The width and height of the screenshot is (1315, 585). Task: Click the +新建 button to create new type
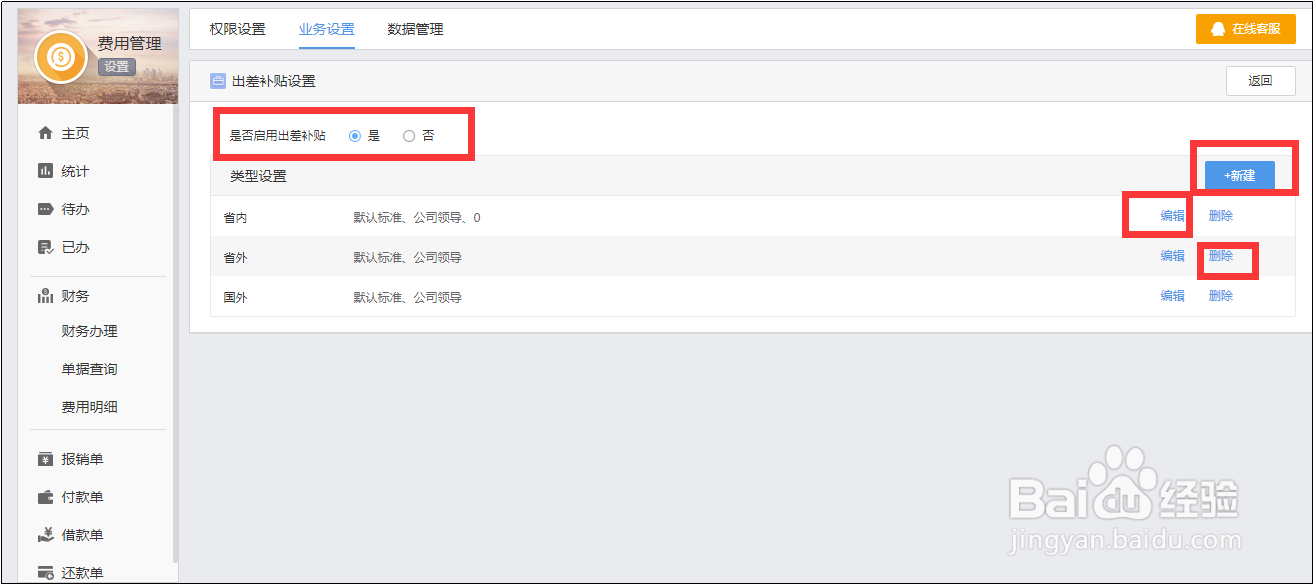click(x=1239, y=175)
